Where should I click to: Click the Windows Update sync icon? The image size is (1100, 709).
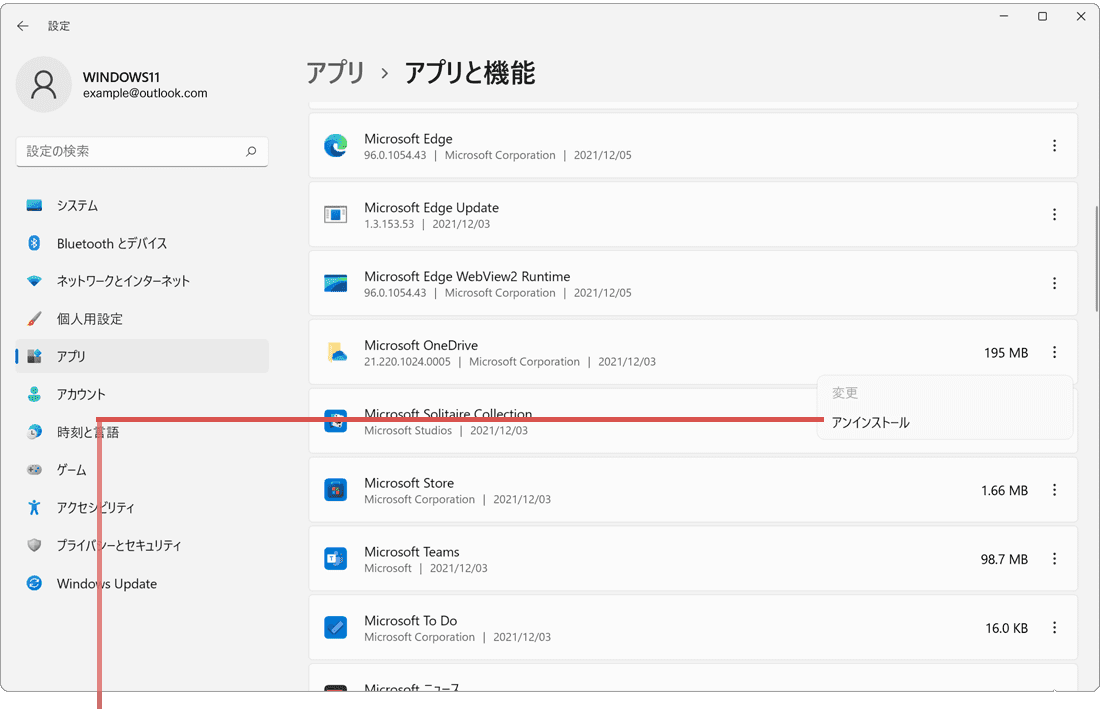click(x=34, y=583)
